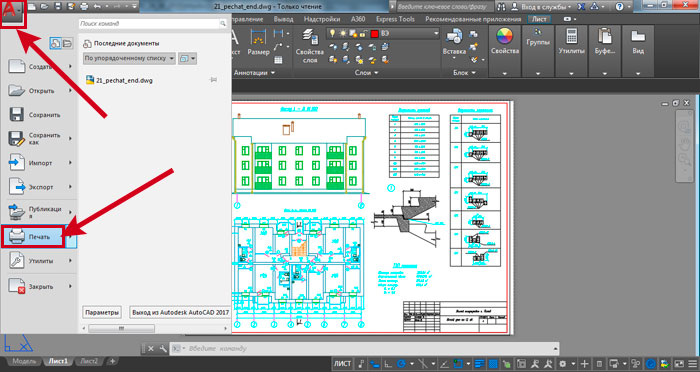
Task: Click 'Выход из Autodesk AutoCAD 2017' button
Action: point(180,313)
